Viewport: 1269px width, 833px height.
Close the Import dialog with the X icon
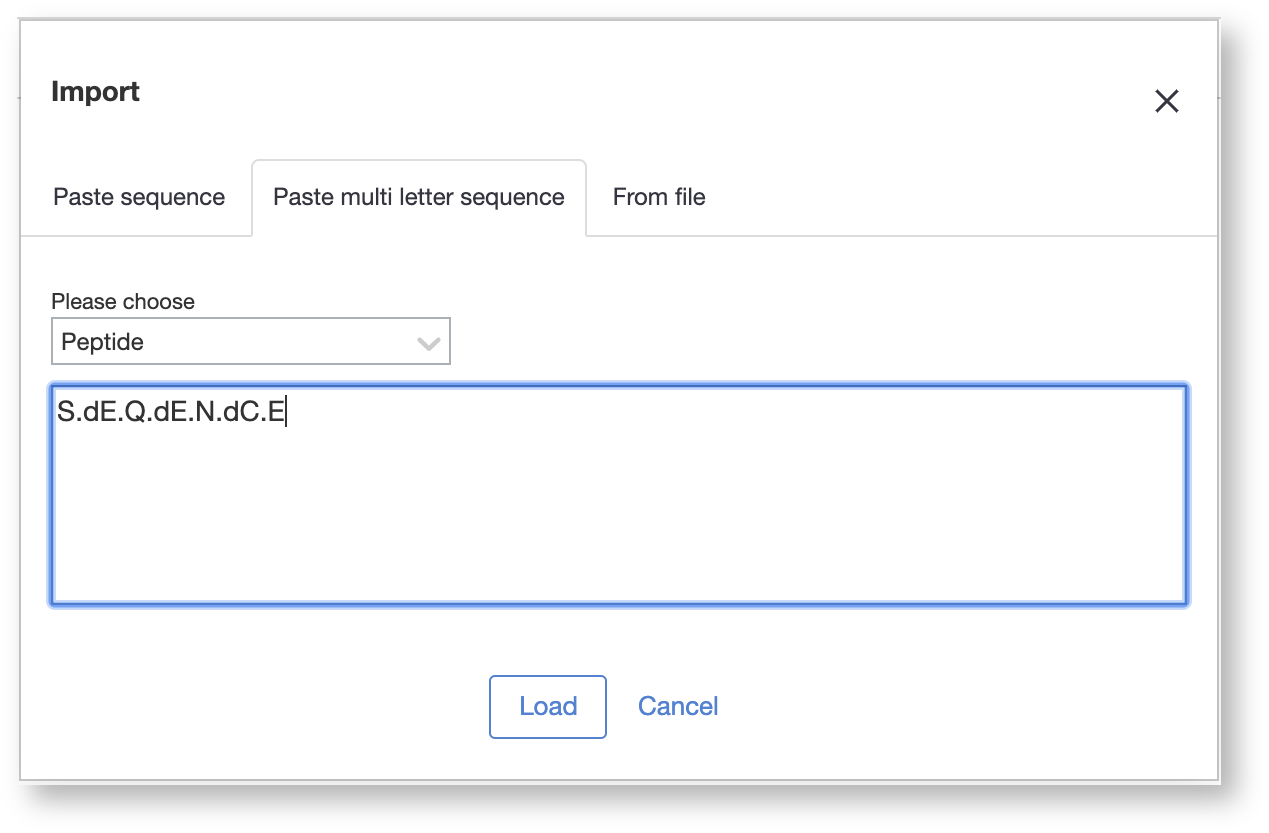pos(1167,101)
